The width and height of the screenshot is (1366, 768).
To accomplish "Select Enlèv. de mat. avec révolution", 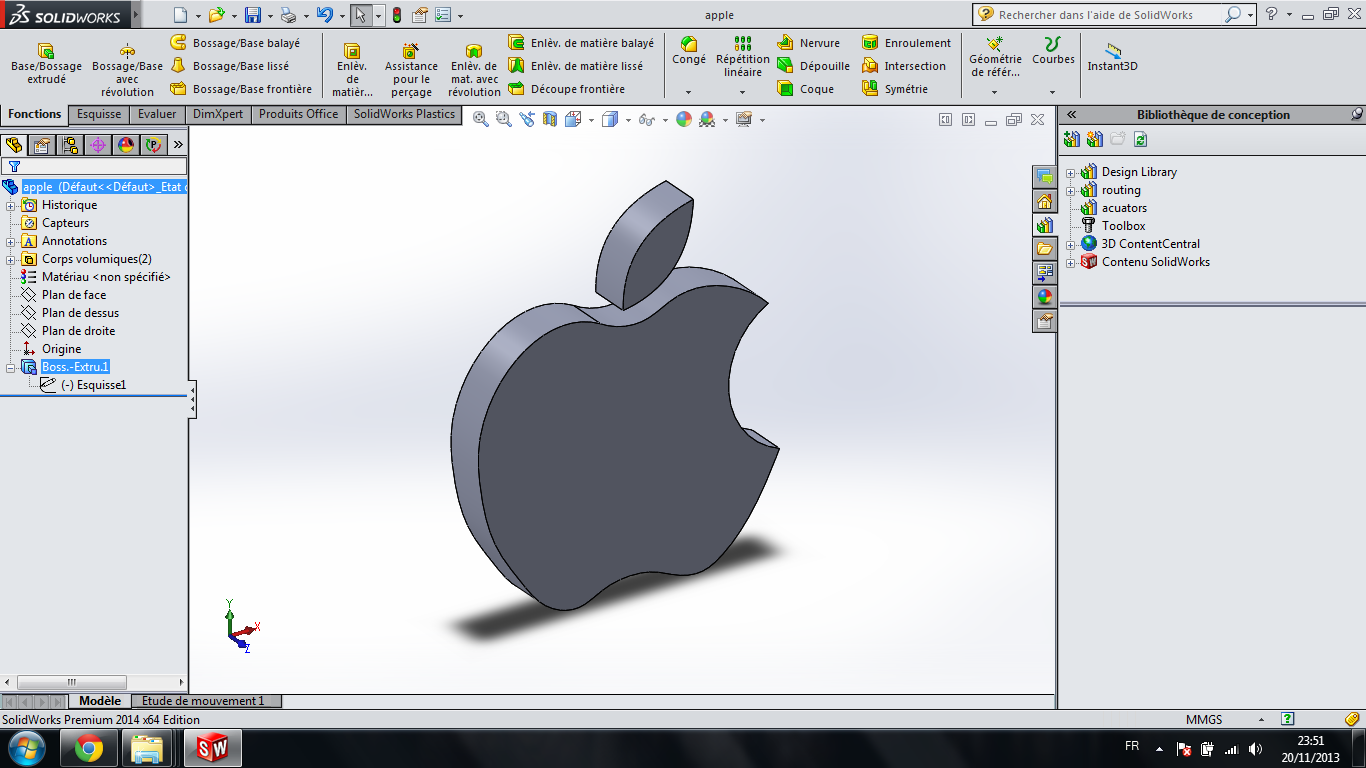I will 474,69.
